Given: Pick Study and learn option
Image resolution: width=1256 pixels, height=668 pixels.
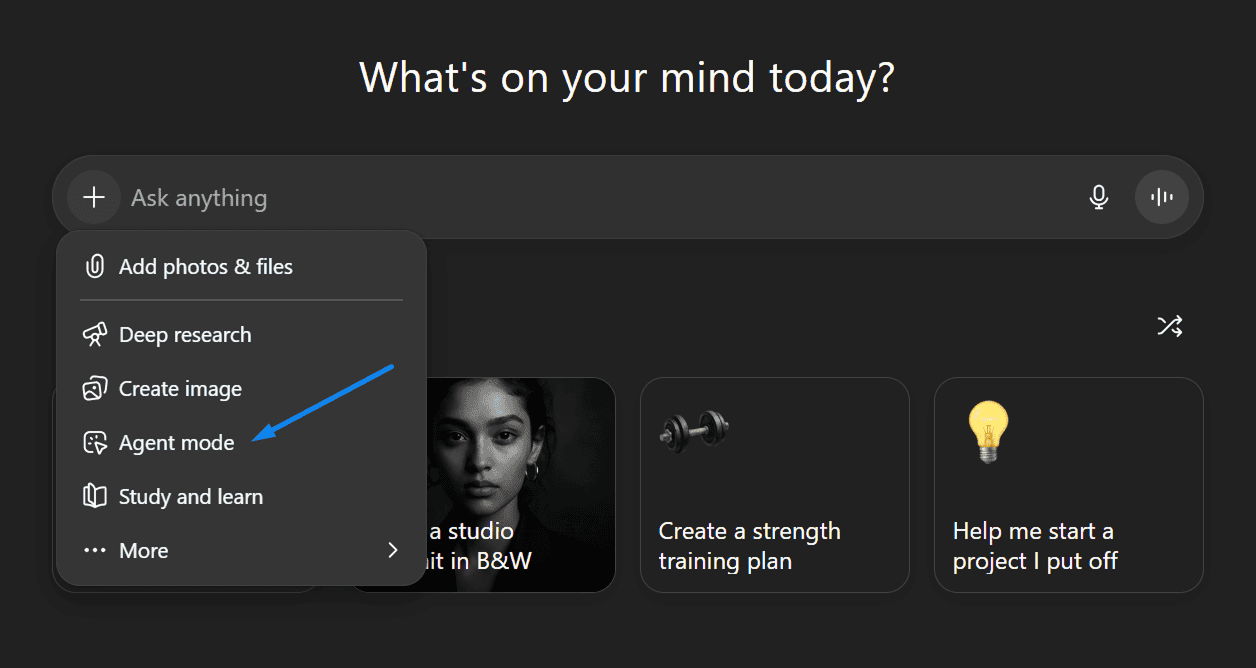Looking at the screenshot, I should tap(191, 497).
